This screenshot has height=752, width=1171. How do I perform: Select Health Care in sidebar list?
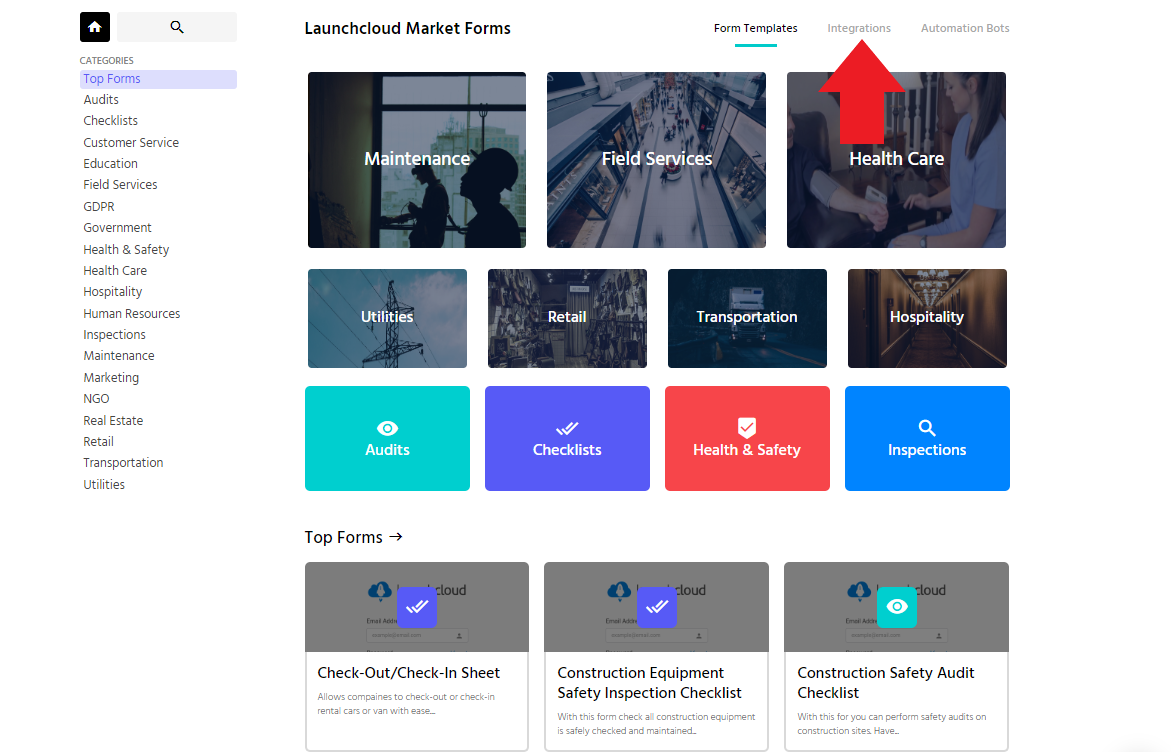click(x=115, y=270)
